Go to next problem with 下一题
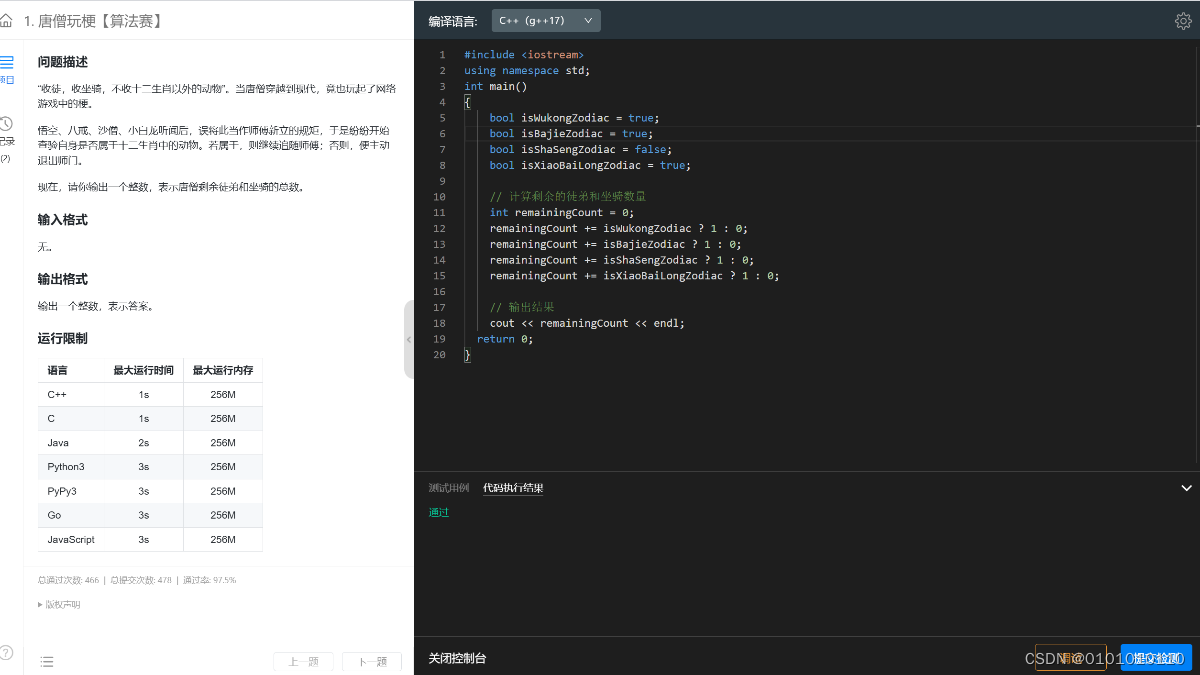Screen dimensions: 1200x675 pos(372,661)
